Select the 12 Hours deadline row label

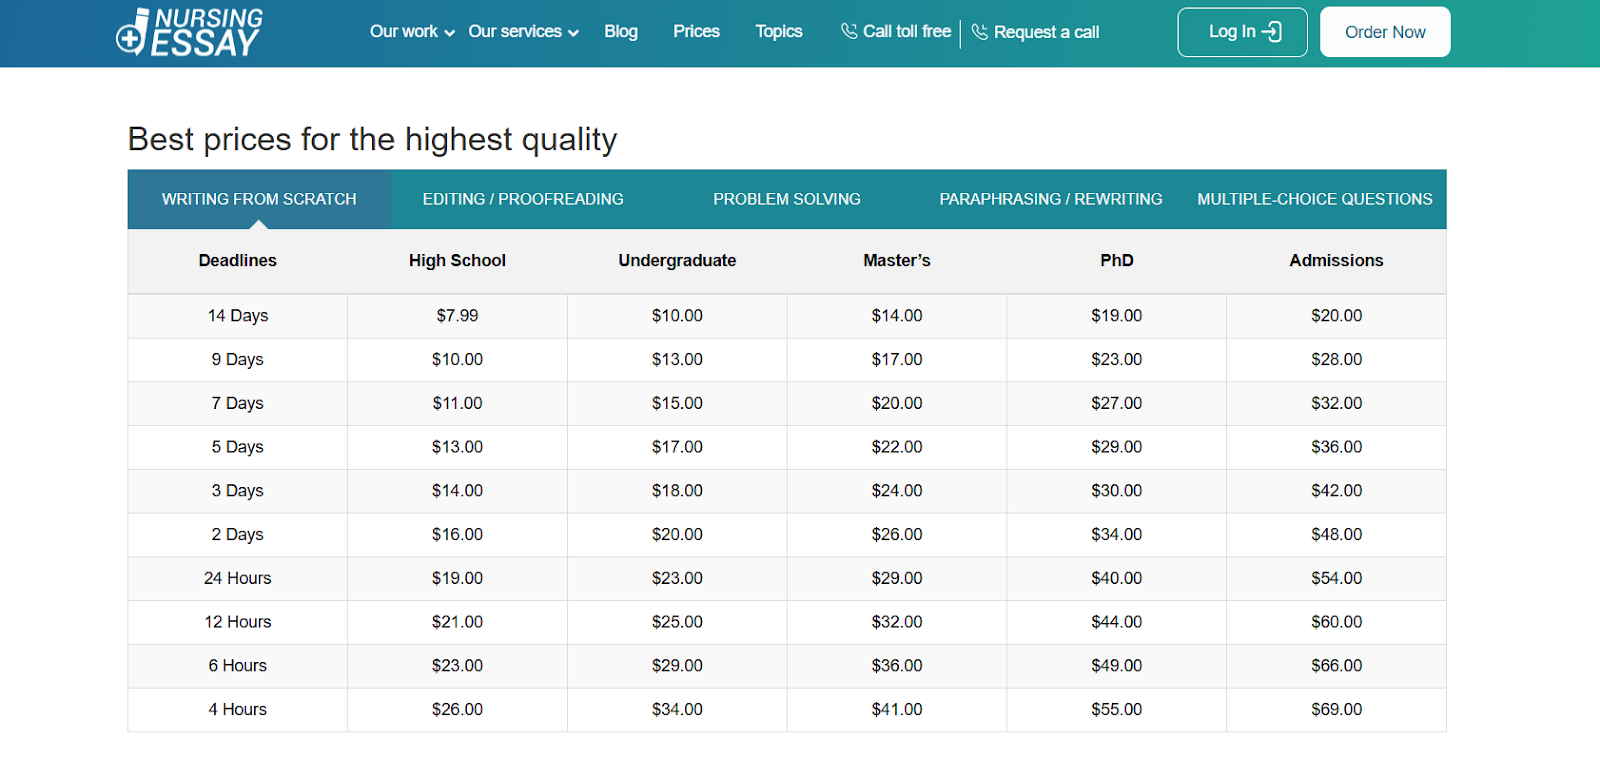click(x=238, y=622)
